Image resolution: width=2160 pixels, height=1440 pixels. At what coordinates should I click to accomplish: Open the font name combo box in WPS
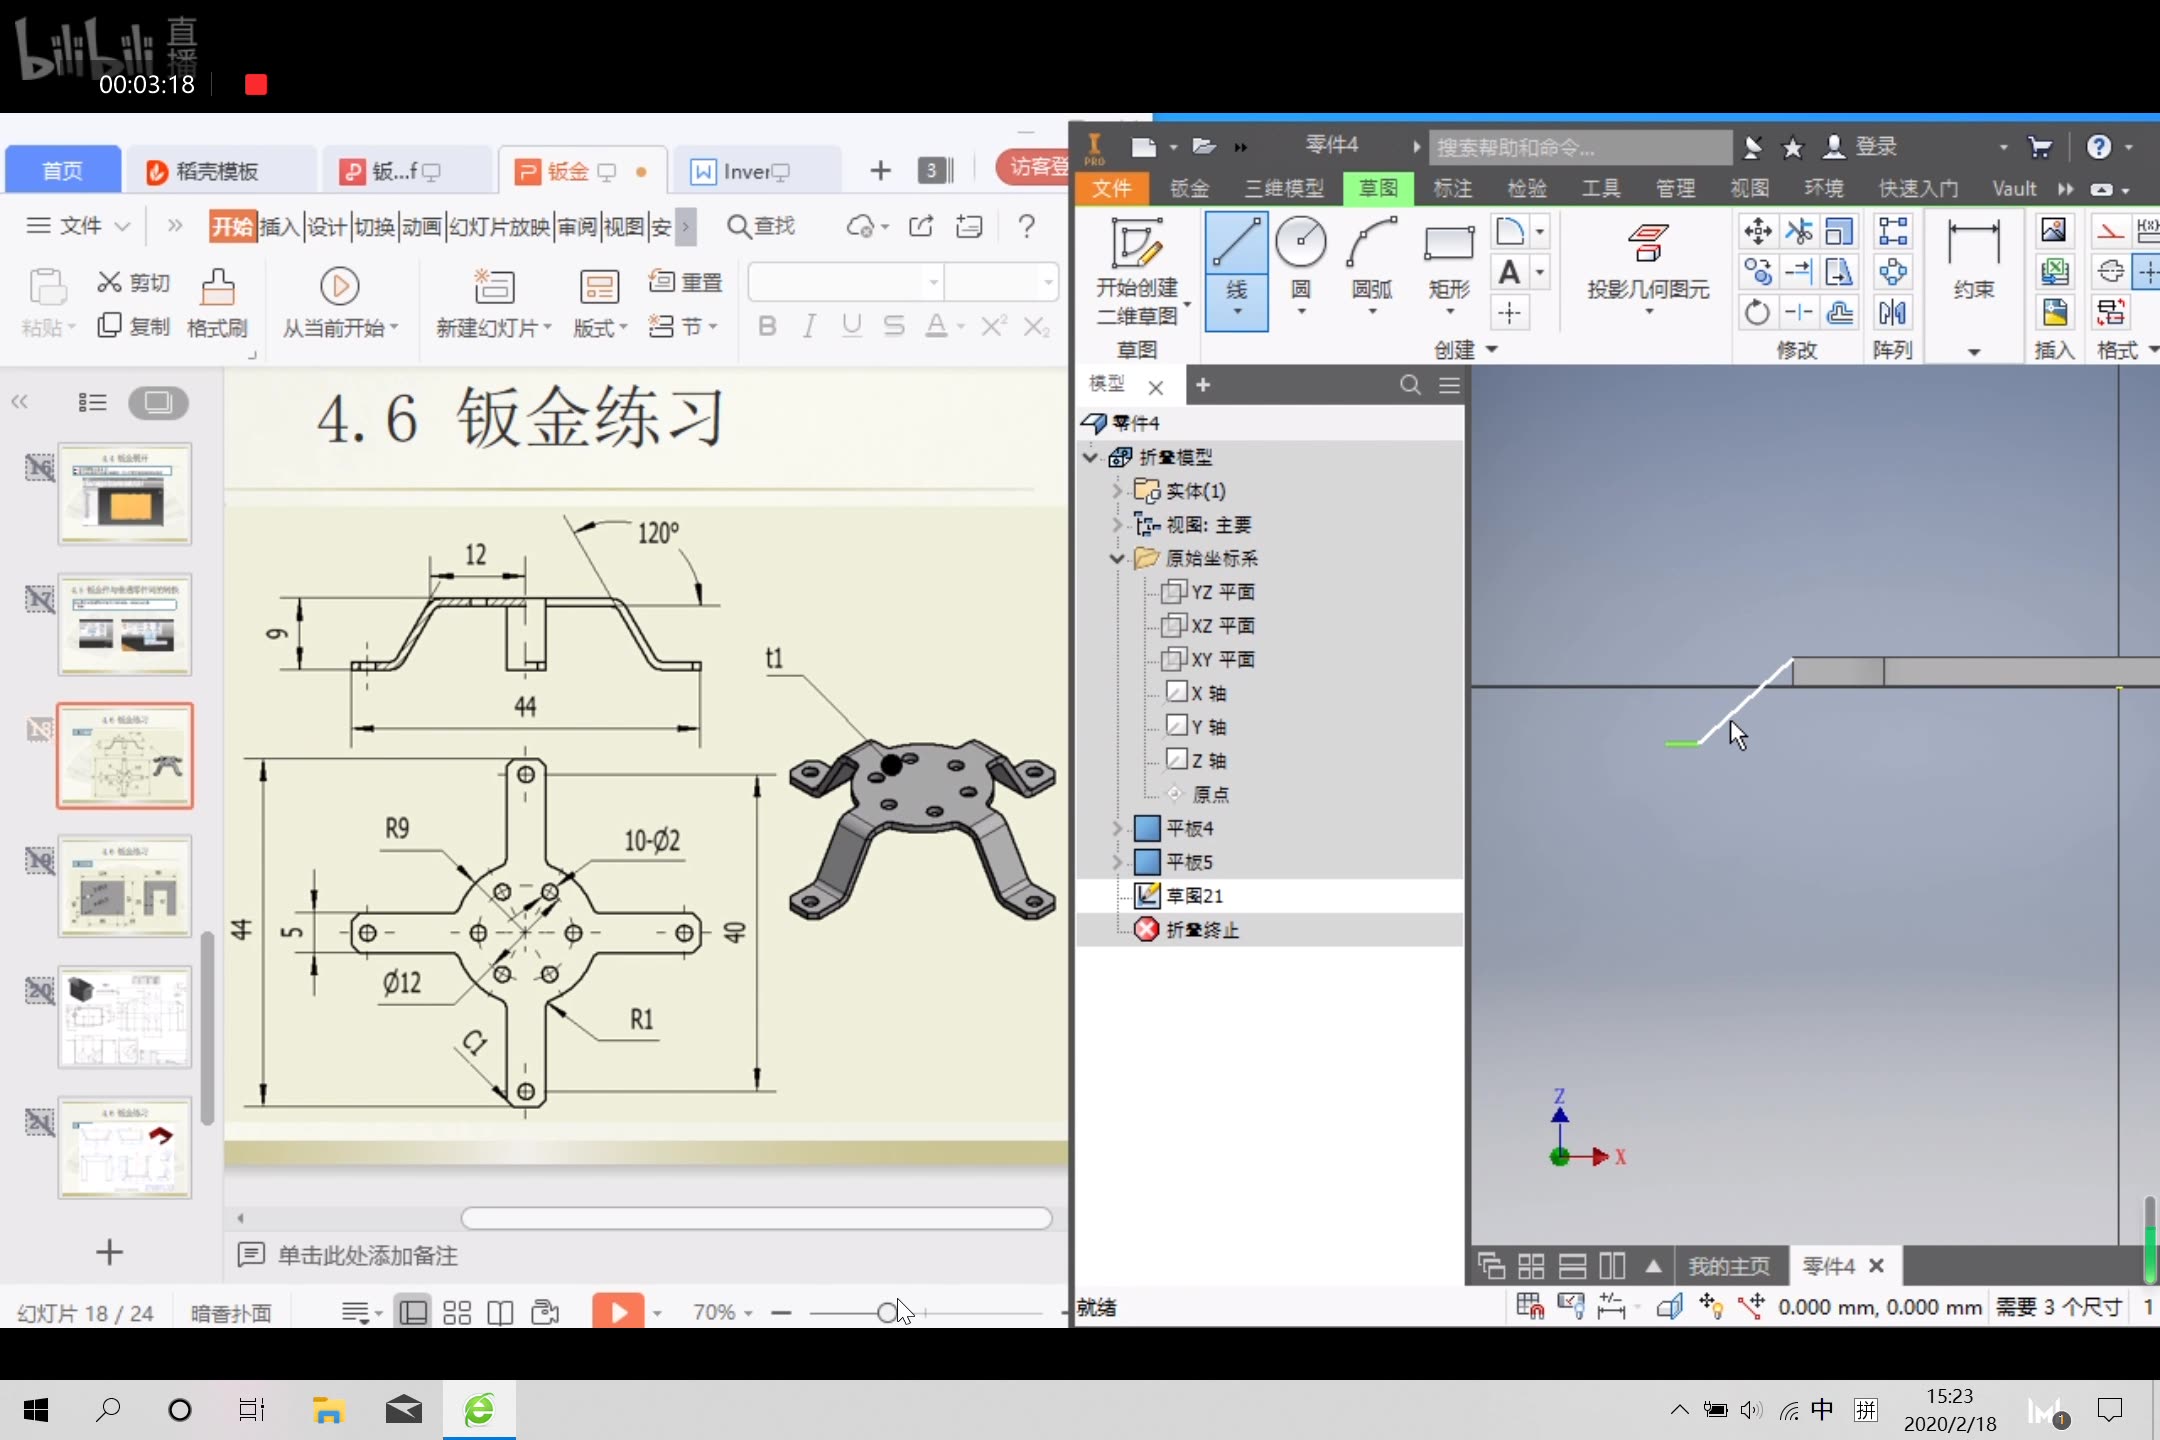[x=847, y=283]
